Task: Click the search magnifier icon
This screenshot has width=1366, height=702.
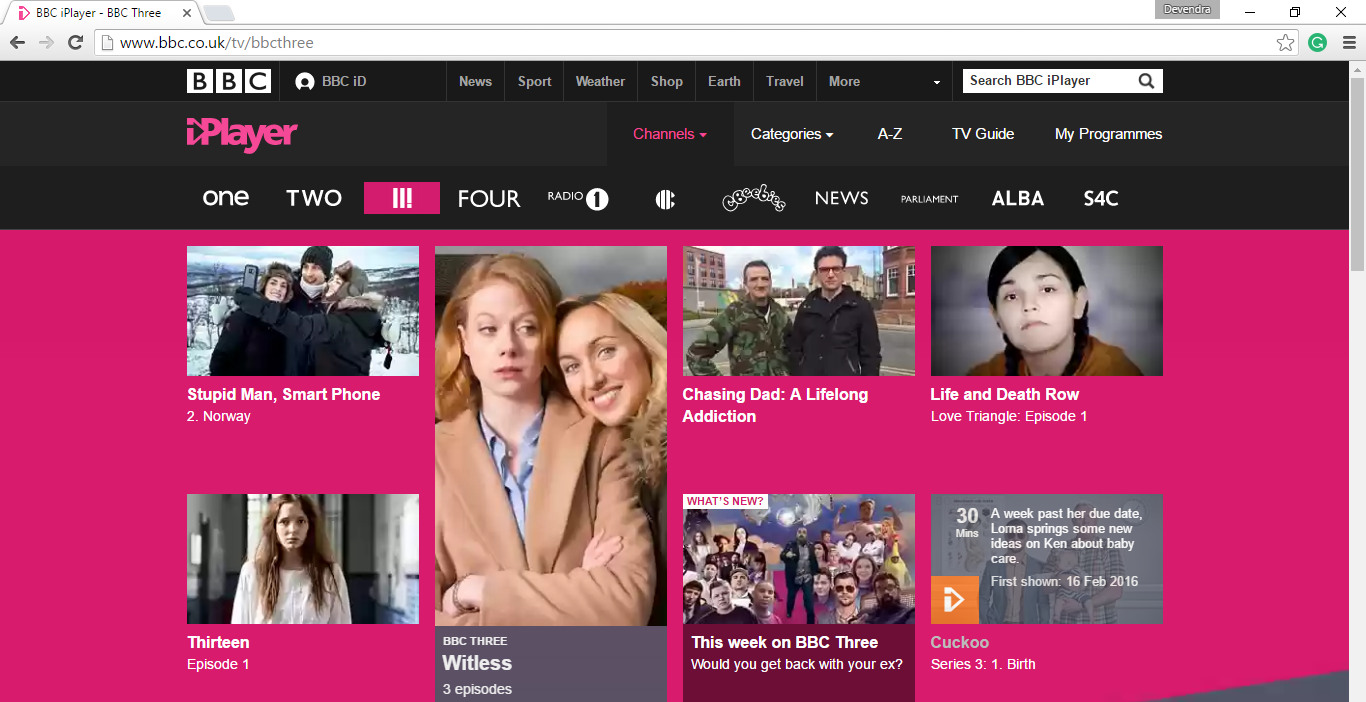Action: click(x=1146, y=81)
